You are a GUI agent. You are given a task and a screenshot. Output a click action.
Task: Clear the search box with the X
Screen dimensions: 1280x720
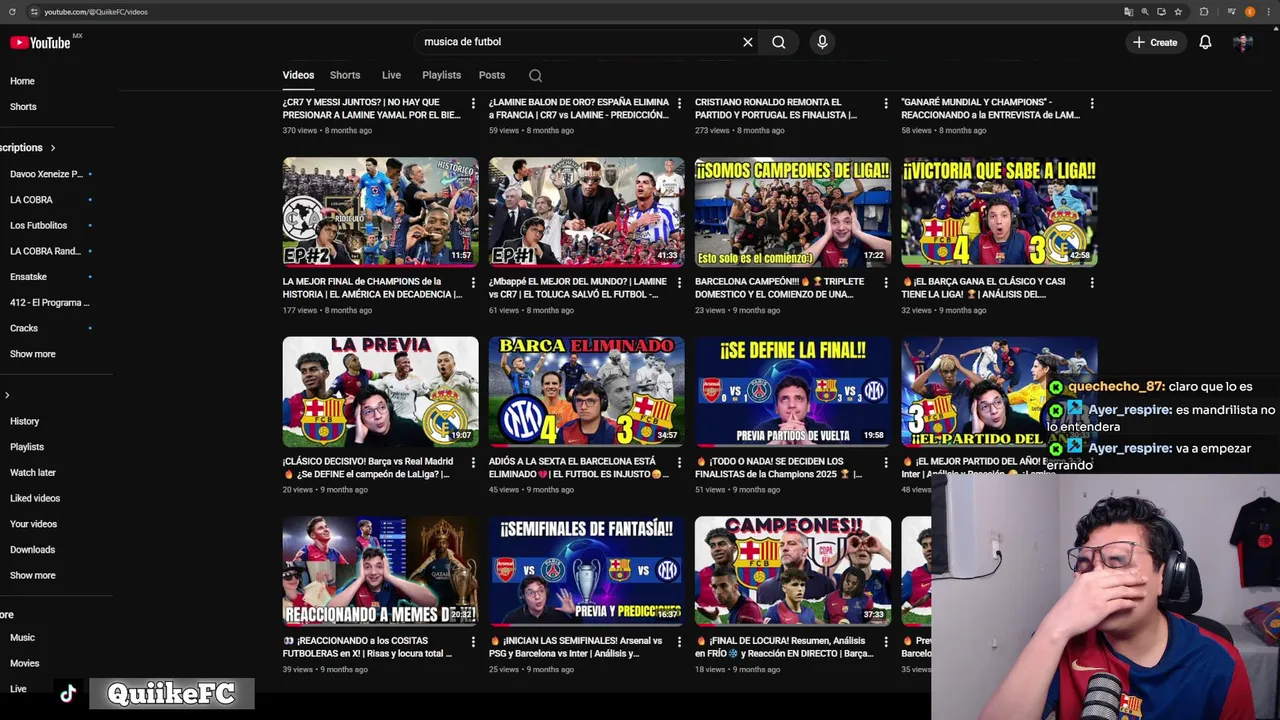(747, 42)
